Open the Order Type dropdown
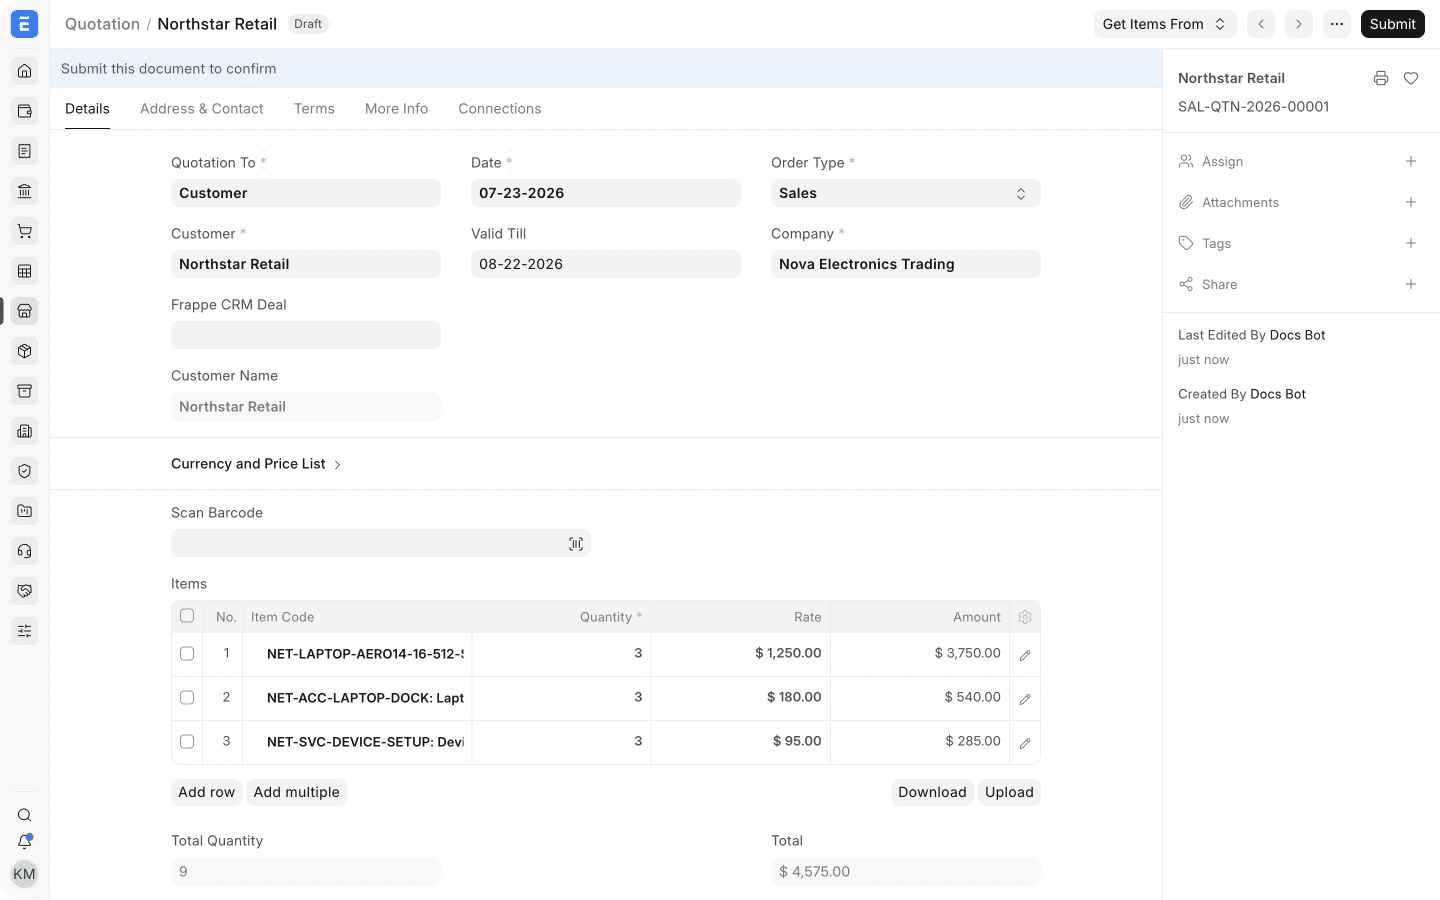Image resolution: width=1440 pixels, height=900 pixels. pyautogui.click(x=906, y=193)
